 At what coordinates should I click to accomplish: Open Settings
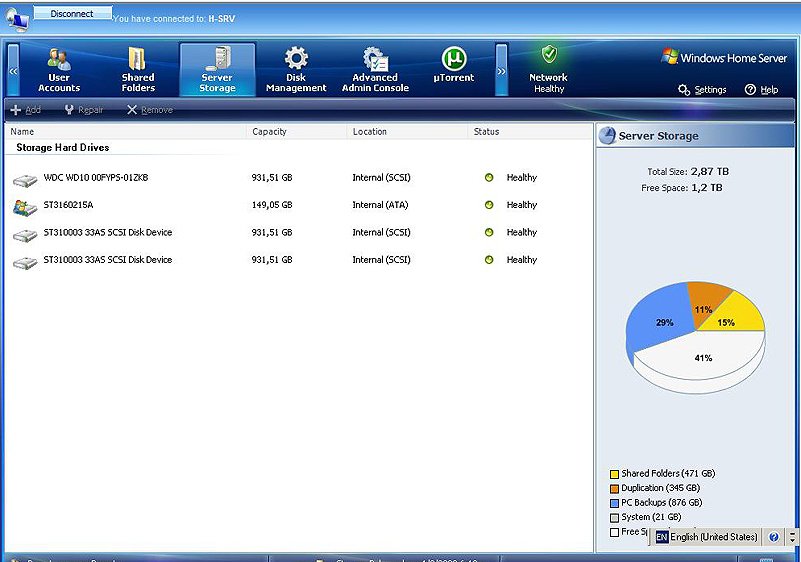(702, 90)
